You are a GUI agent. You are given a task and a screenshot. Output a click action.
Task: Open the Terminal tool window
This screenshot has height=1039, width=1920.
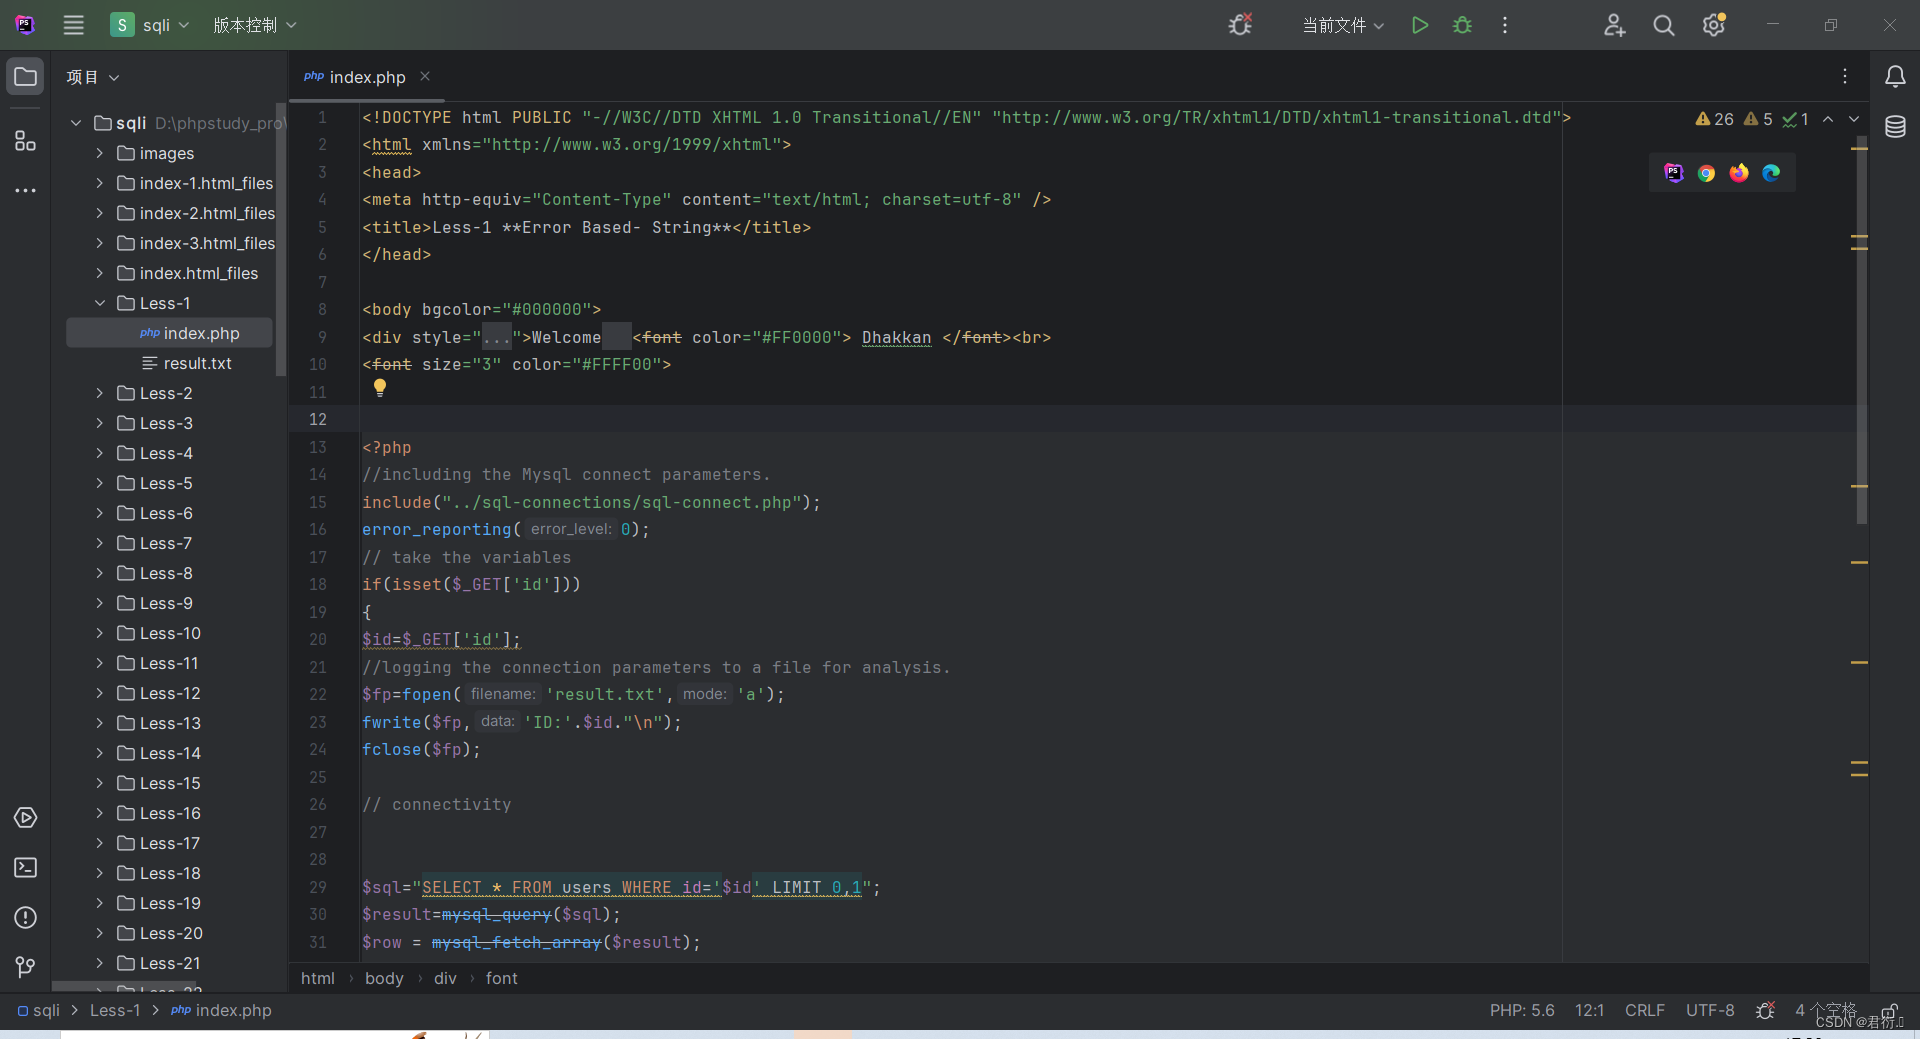[26, 867]
